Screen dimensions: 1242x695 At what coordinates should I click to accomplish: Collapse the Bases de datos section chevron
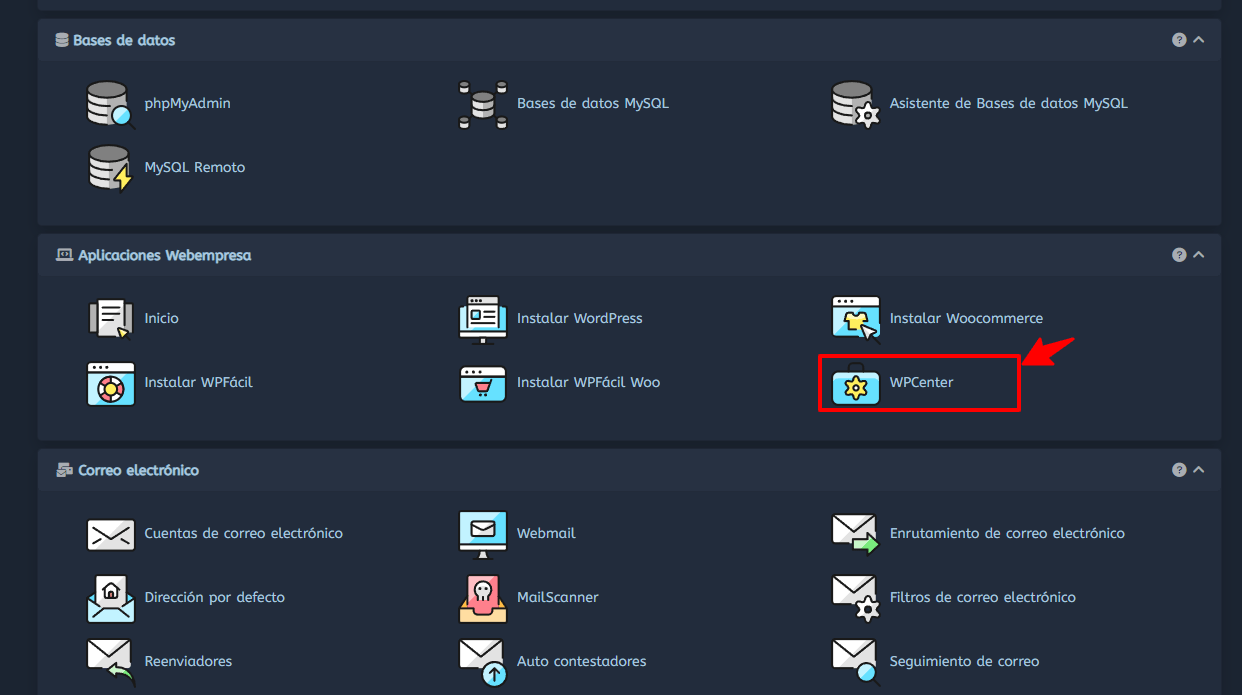point(1199,40)
